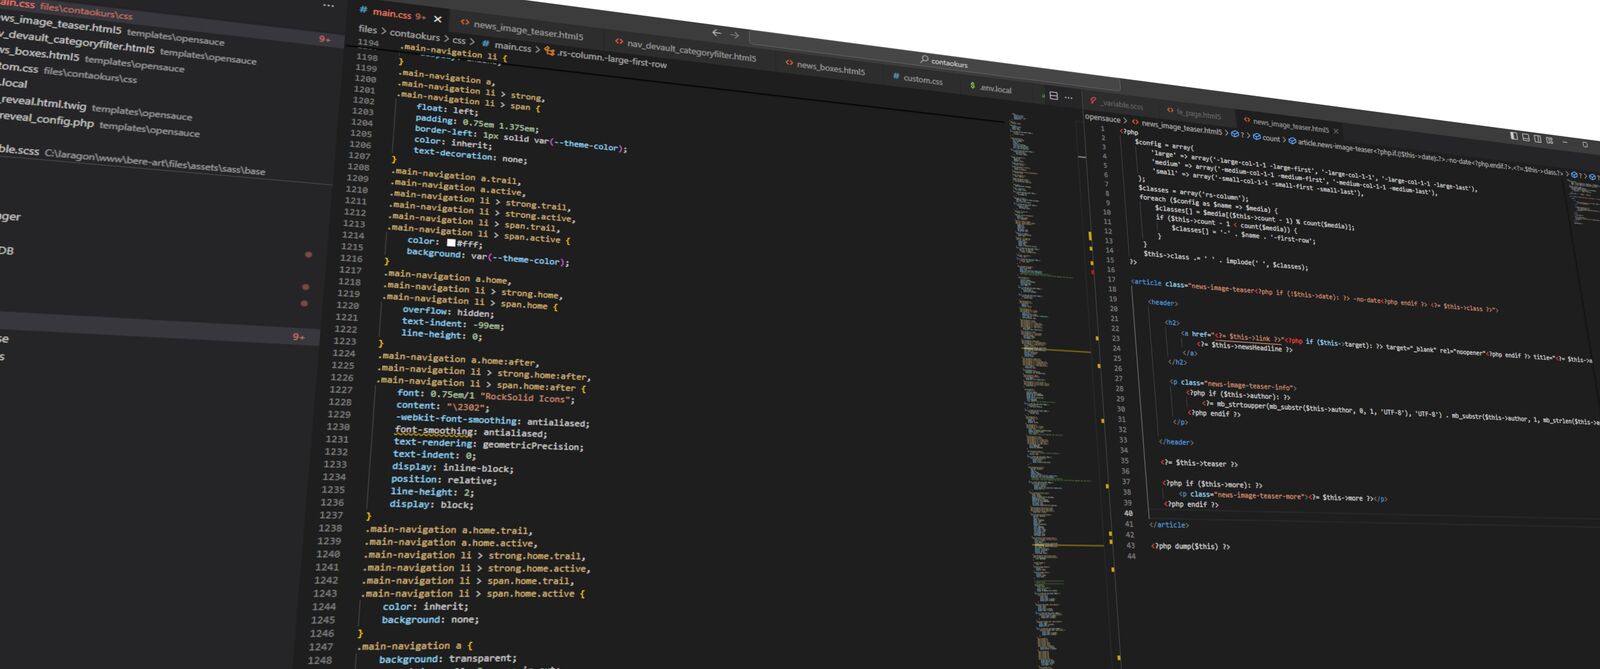Click line number 1237 in main.css gutter
The image size is (1600, 669).
click(x=330, y=515)
